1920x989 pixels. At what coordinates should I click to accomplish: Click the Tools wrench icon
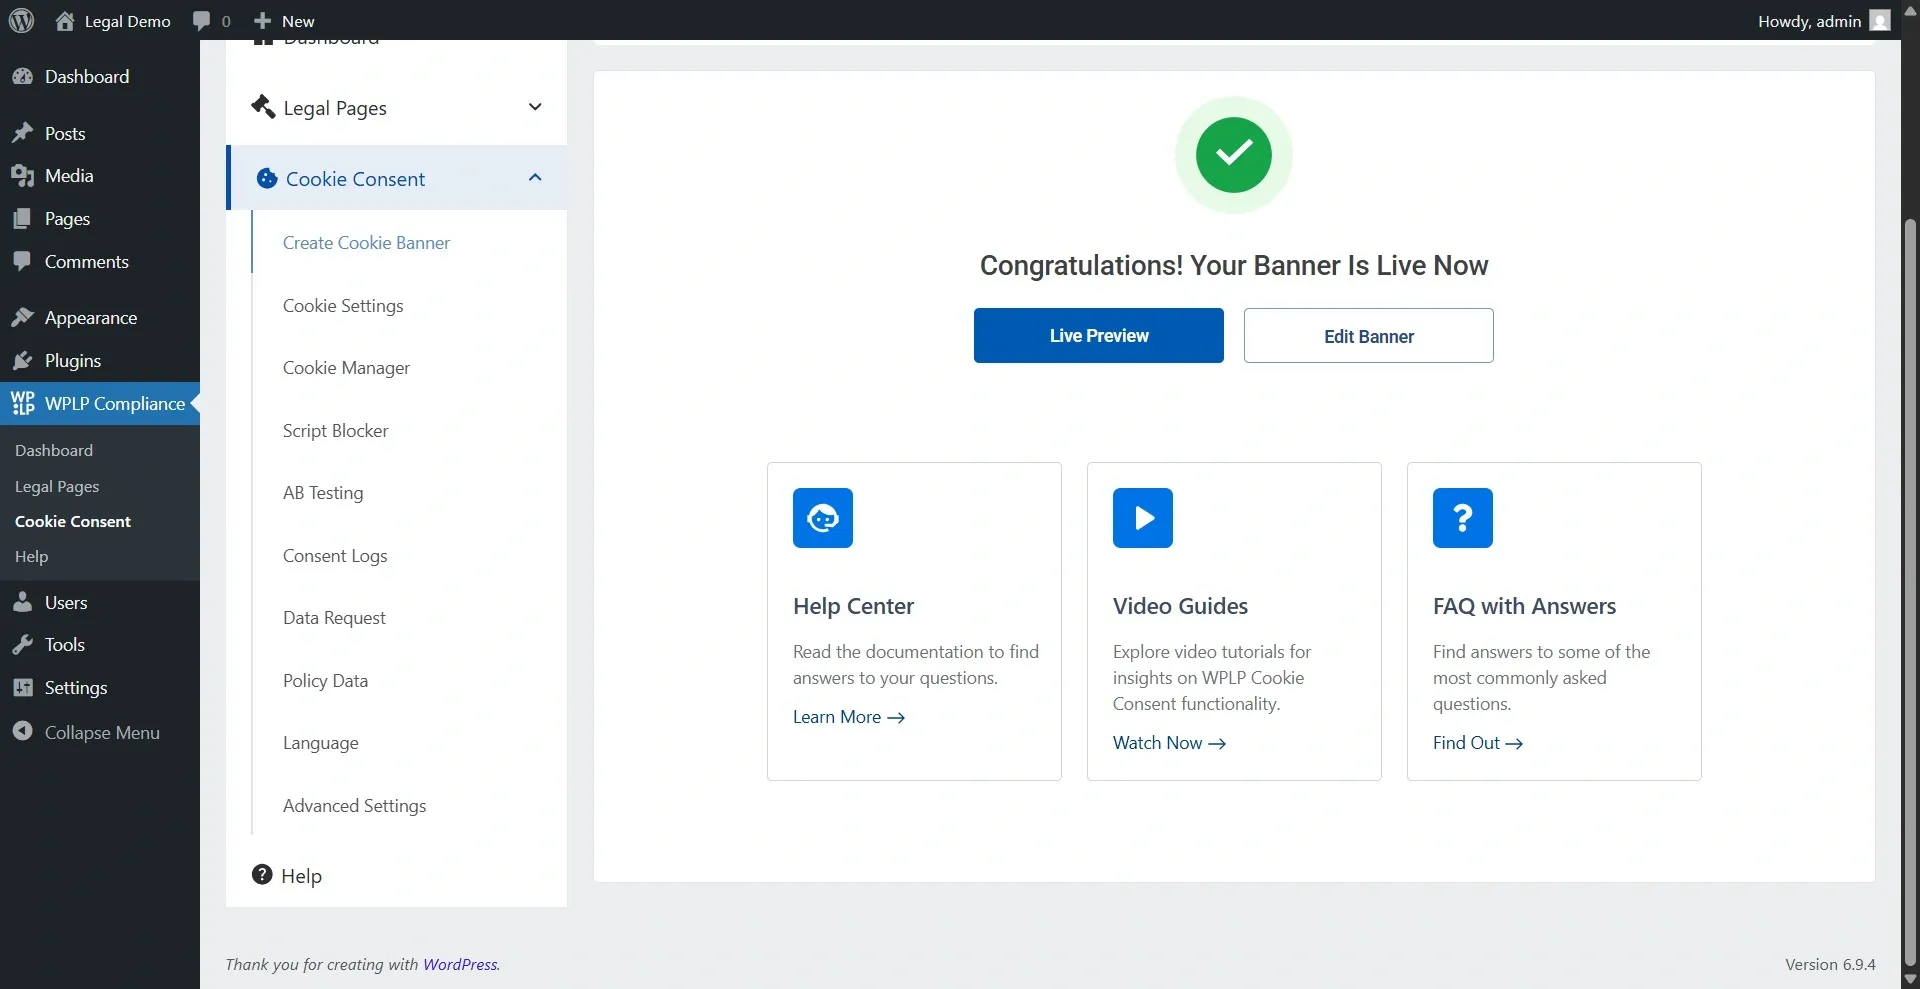(x=22, y=645)
